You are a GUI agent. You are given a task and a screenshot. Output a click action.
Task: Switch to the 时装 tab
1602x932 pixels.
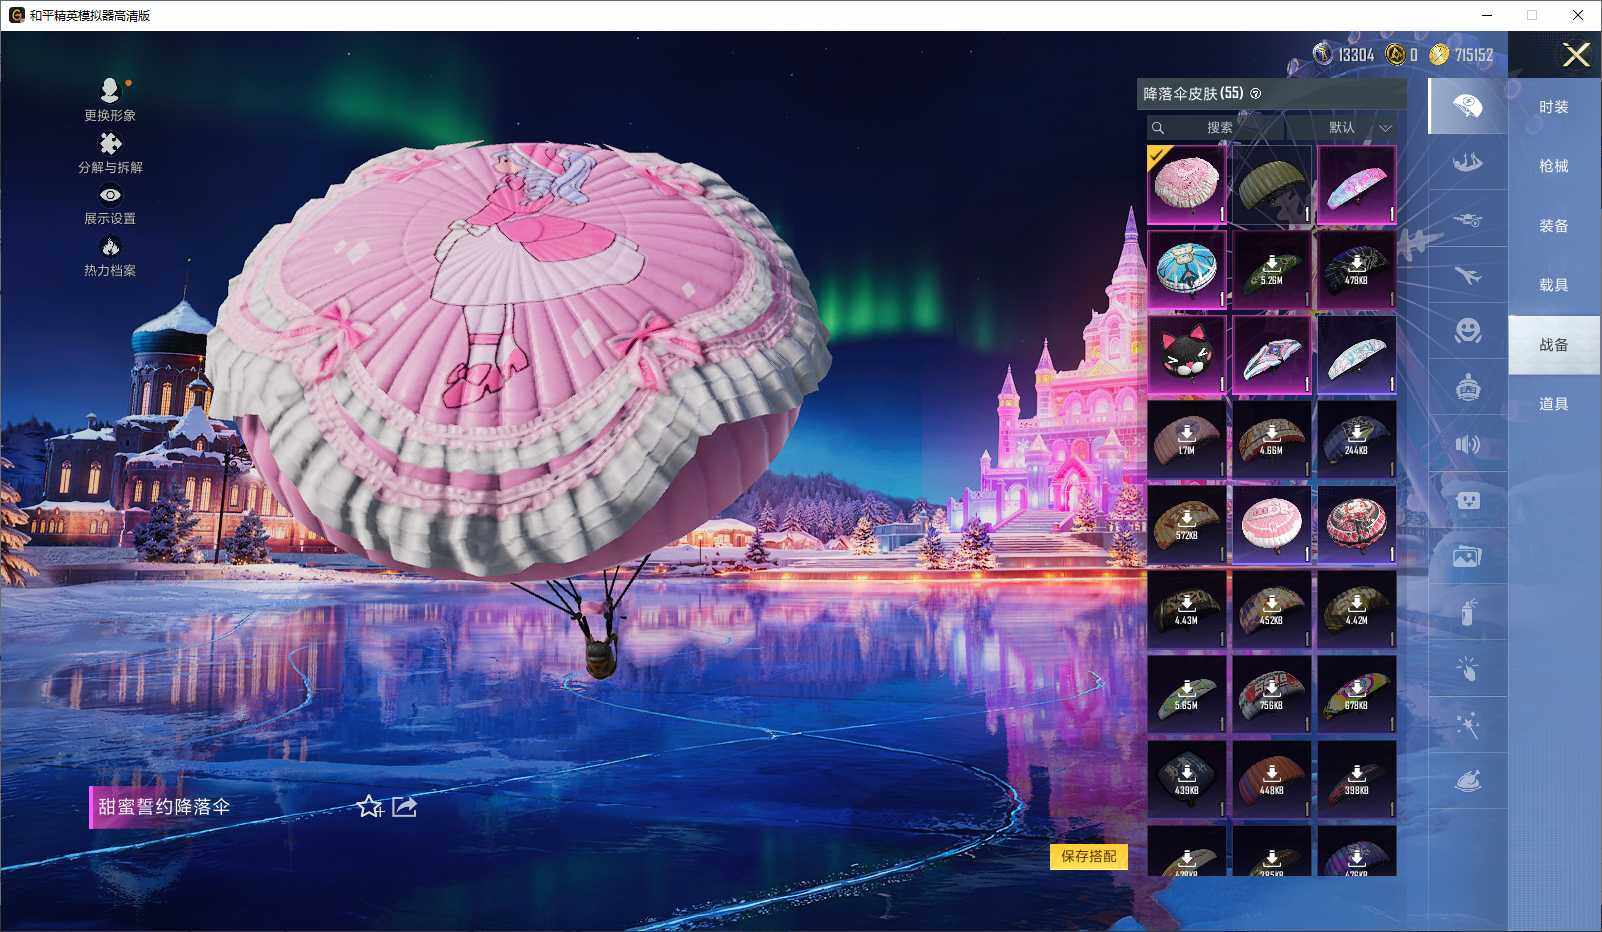1553,107
